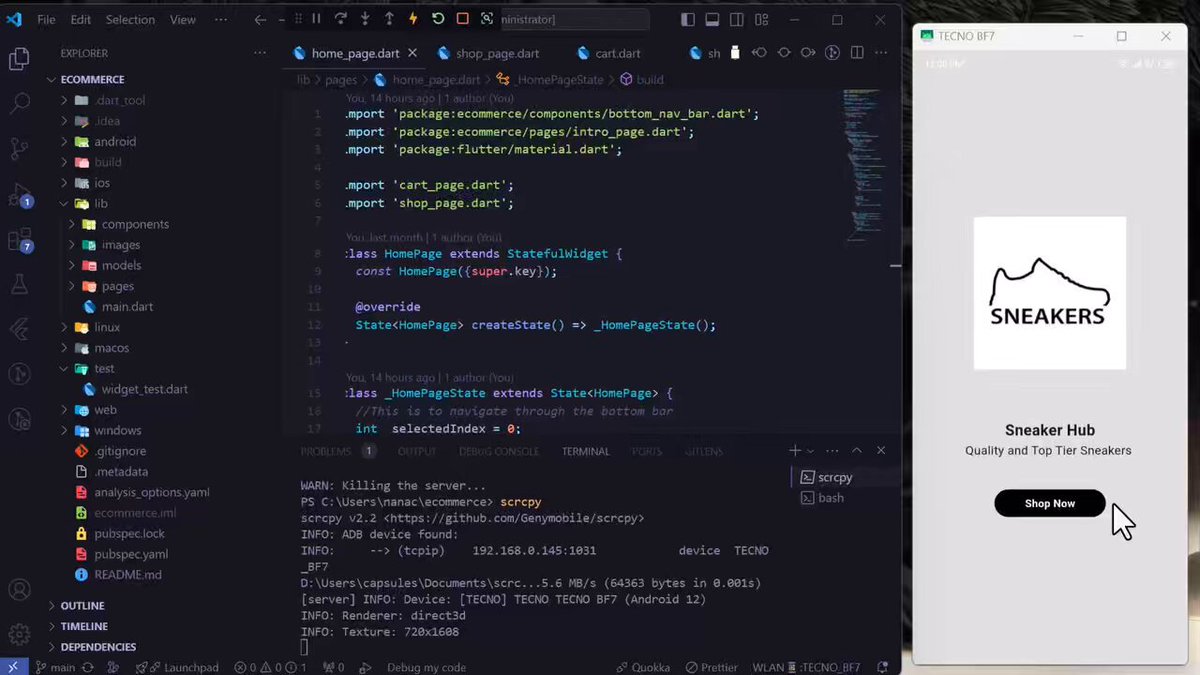The height and width of the screenshot is (675, 1200).
Task: Open the View menu
Action: [183, 20]
